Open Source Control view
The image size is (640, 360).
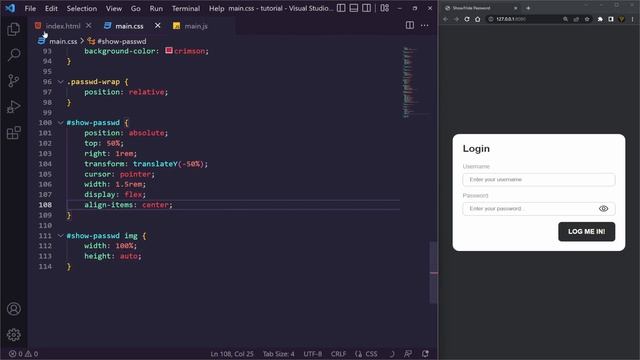click(13, 80)
